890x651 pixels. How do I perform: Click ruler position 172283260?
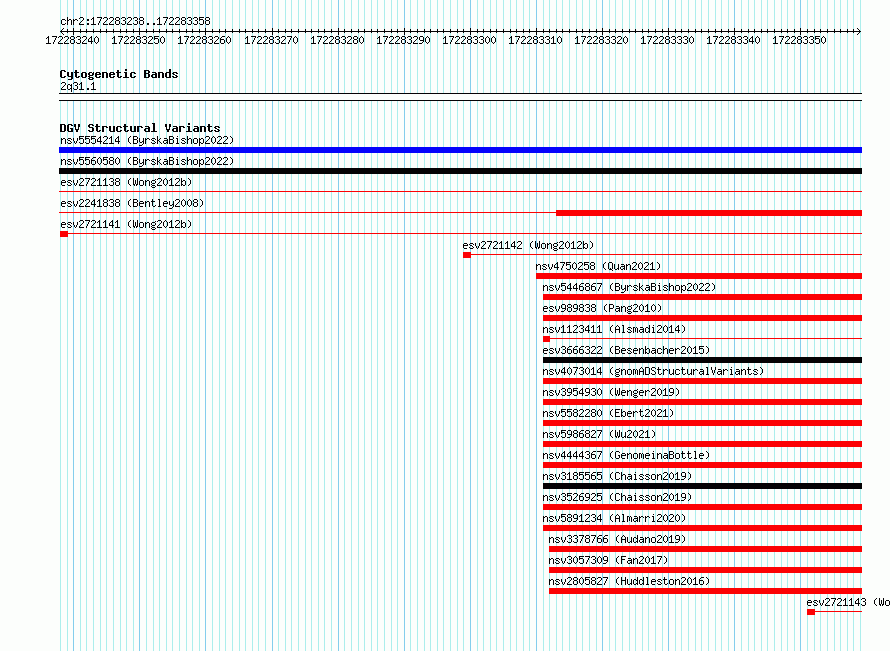204,40
